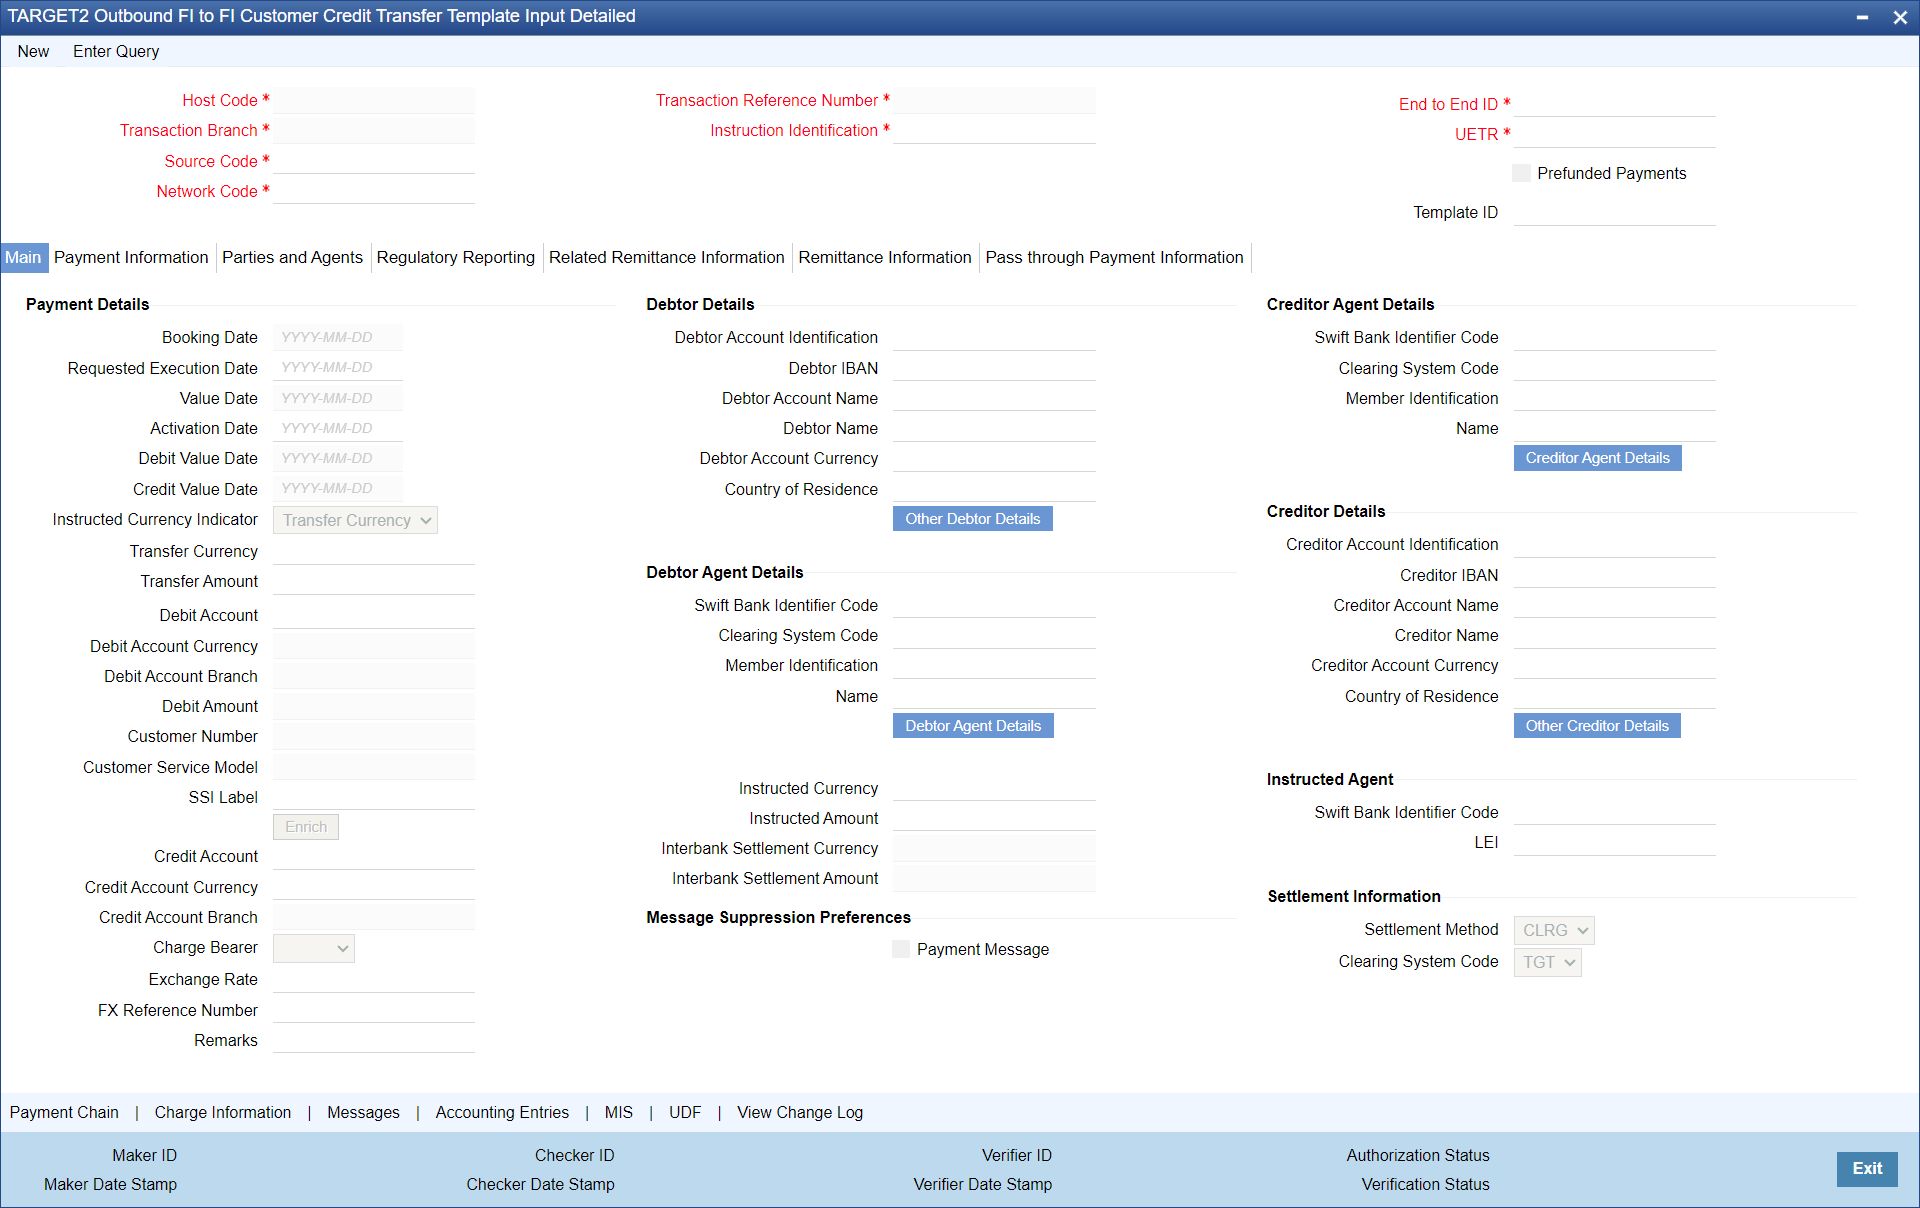The width and height of the screenshot is (1920, 1208).
Task: Click the Requested Execution Date field
Action: 338,368
